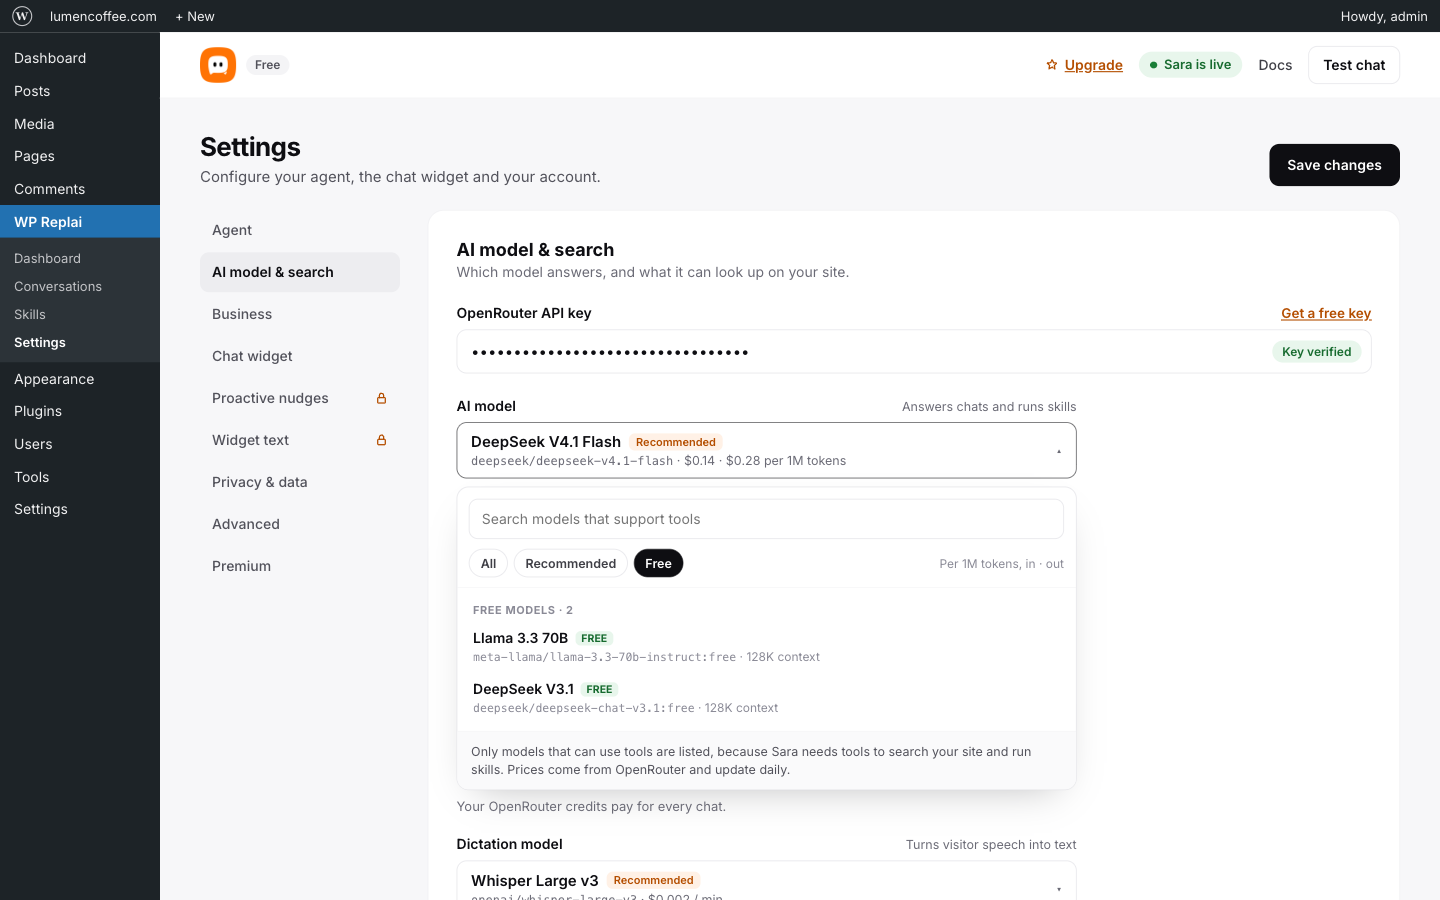This screenshot has height=900, width=1440.
Task: Open the Business settings tab
Action: 300,314
